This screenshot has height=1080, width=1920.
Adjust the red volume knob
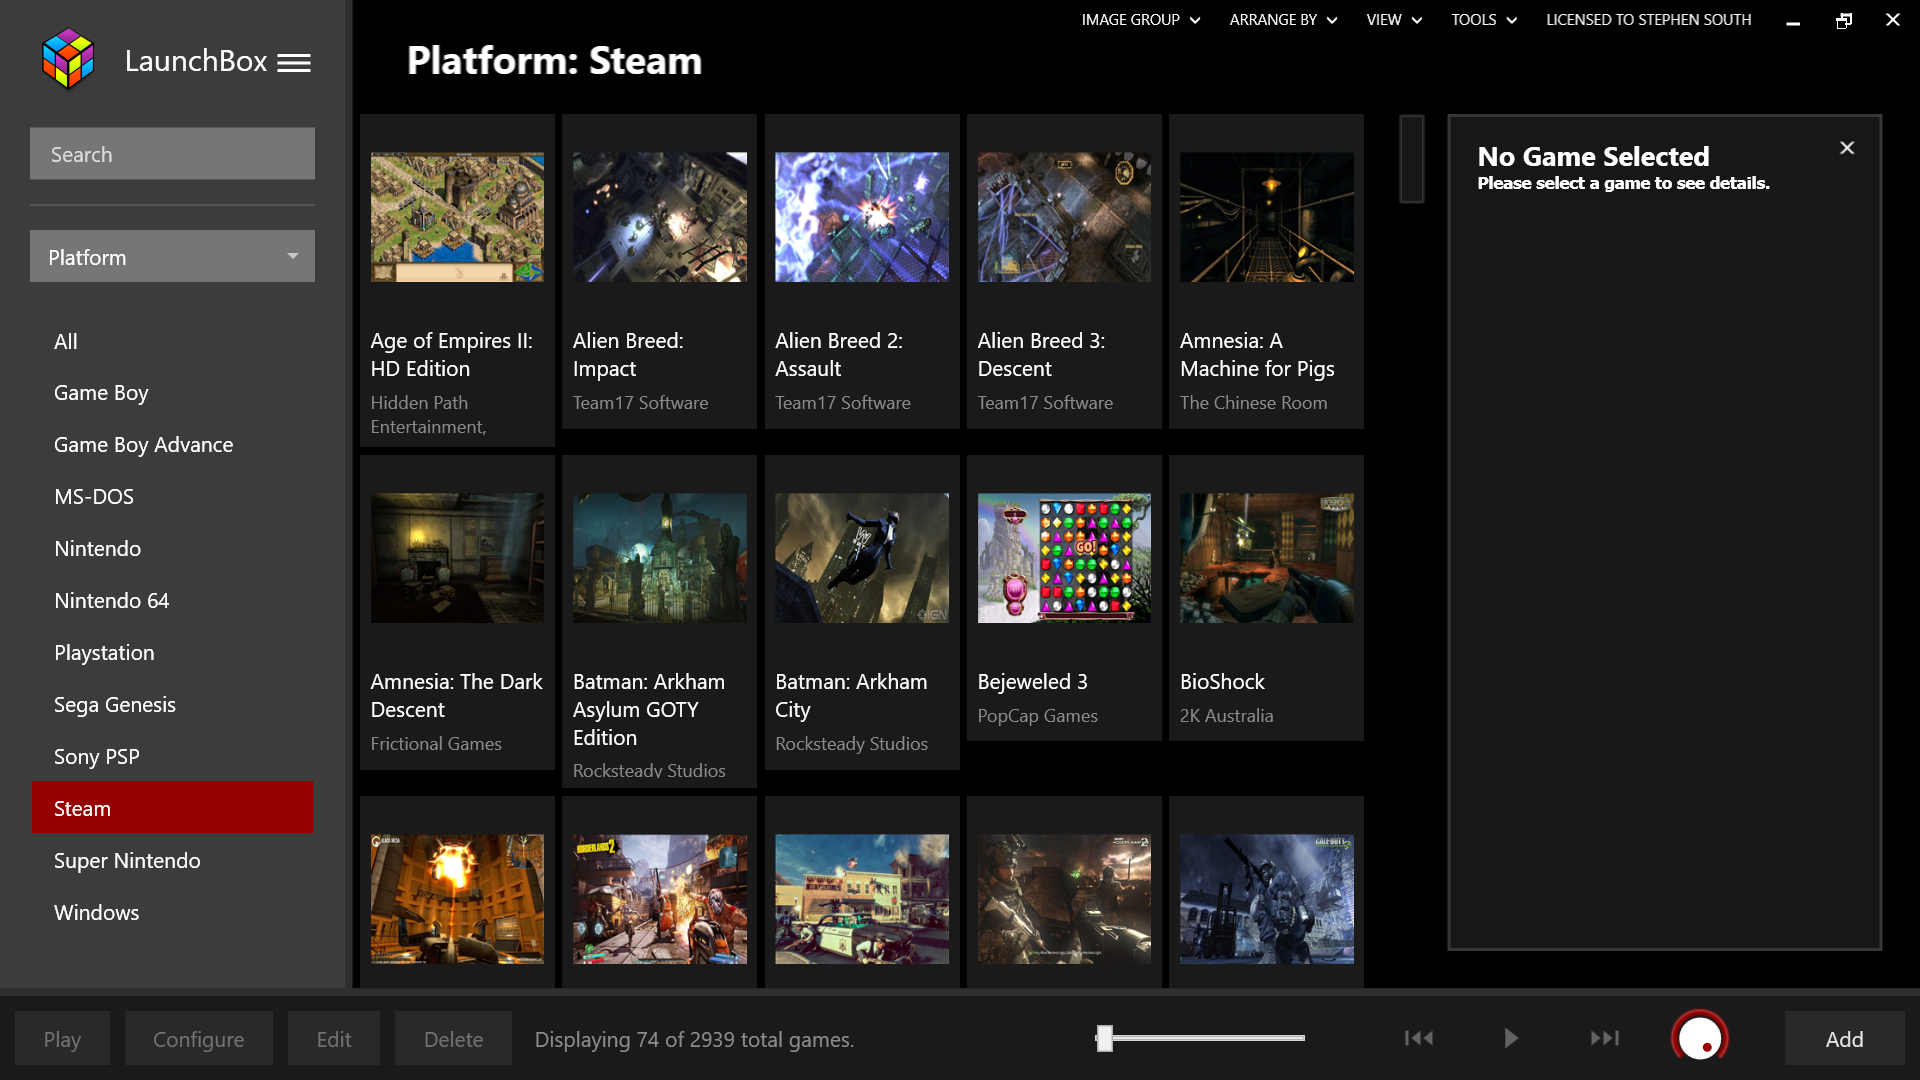point(1699,1038)
